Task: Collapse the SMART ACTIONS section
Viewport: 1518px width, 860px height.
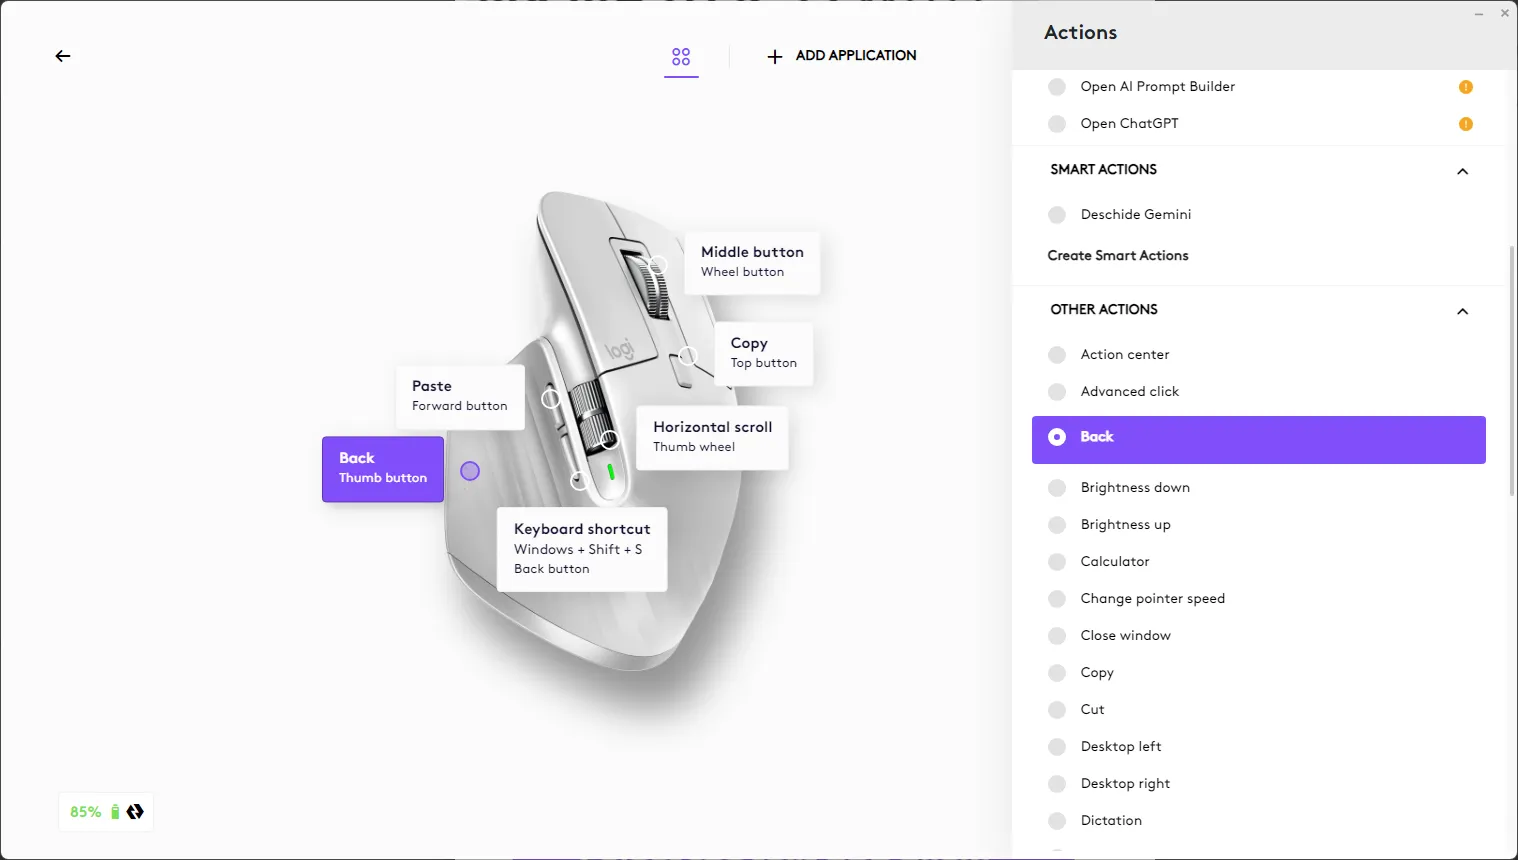Action: 1463,171
